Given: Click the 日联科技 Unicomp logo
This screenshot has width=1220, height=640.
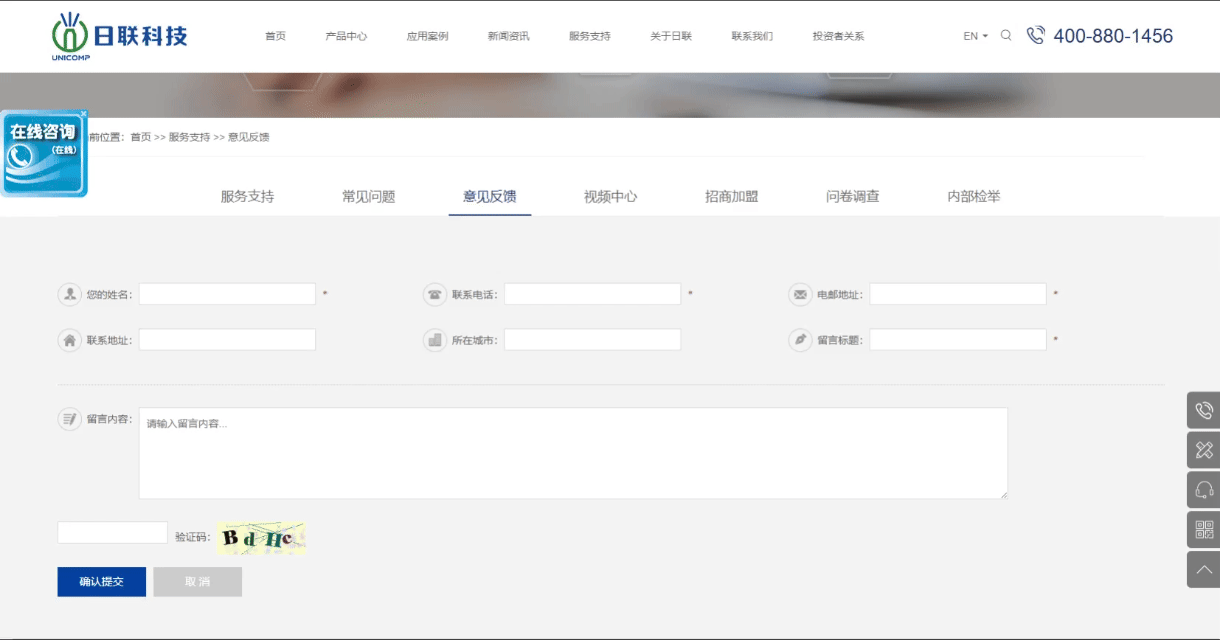Looking at the screenshot, I should coord(120,36).
